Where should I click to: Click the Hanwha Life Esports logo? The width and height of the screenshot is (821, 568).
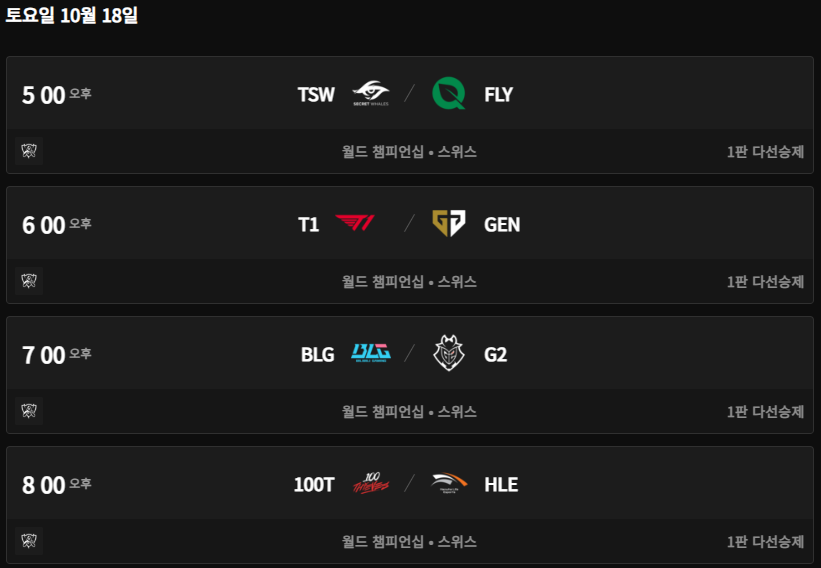pyautogui.click(x=448, y=484)
